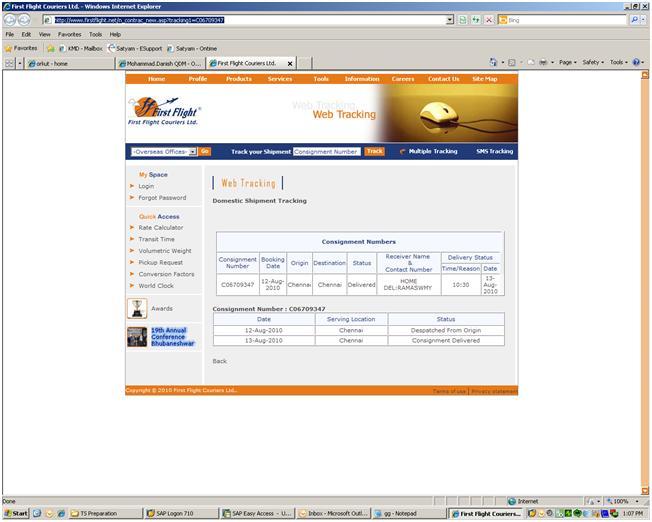Expand the Tools command bar dropdown
This screenshot has height=522, width=652.
coord(619,62)
